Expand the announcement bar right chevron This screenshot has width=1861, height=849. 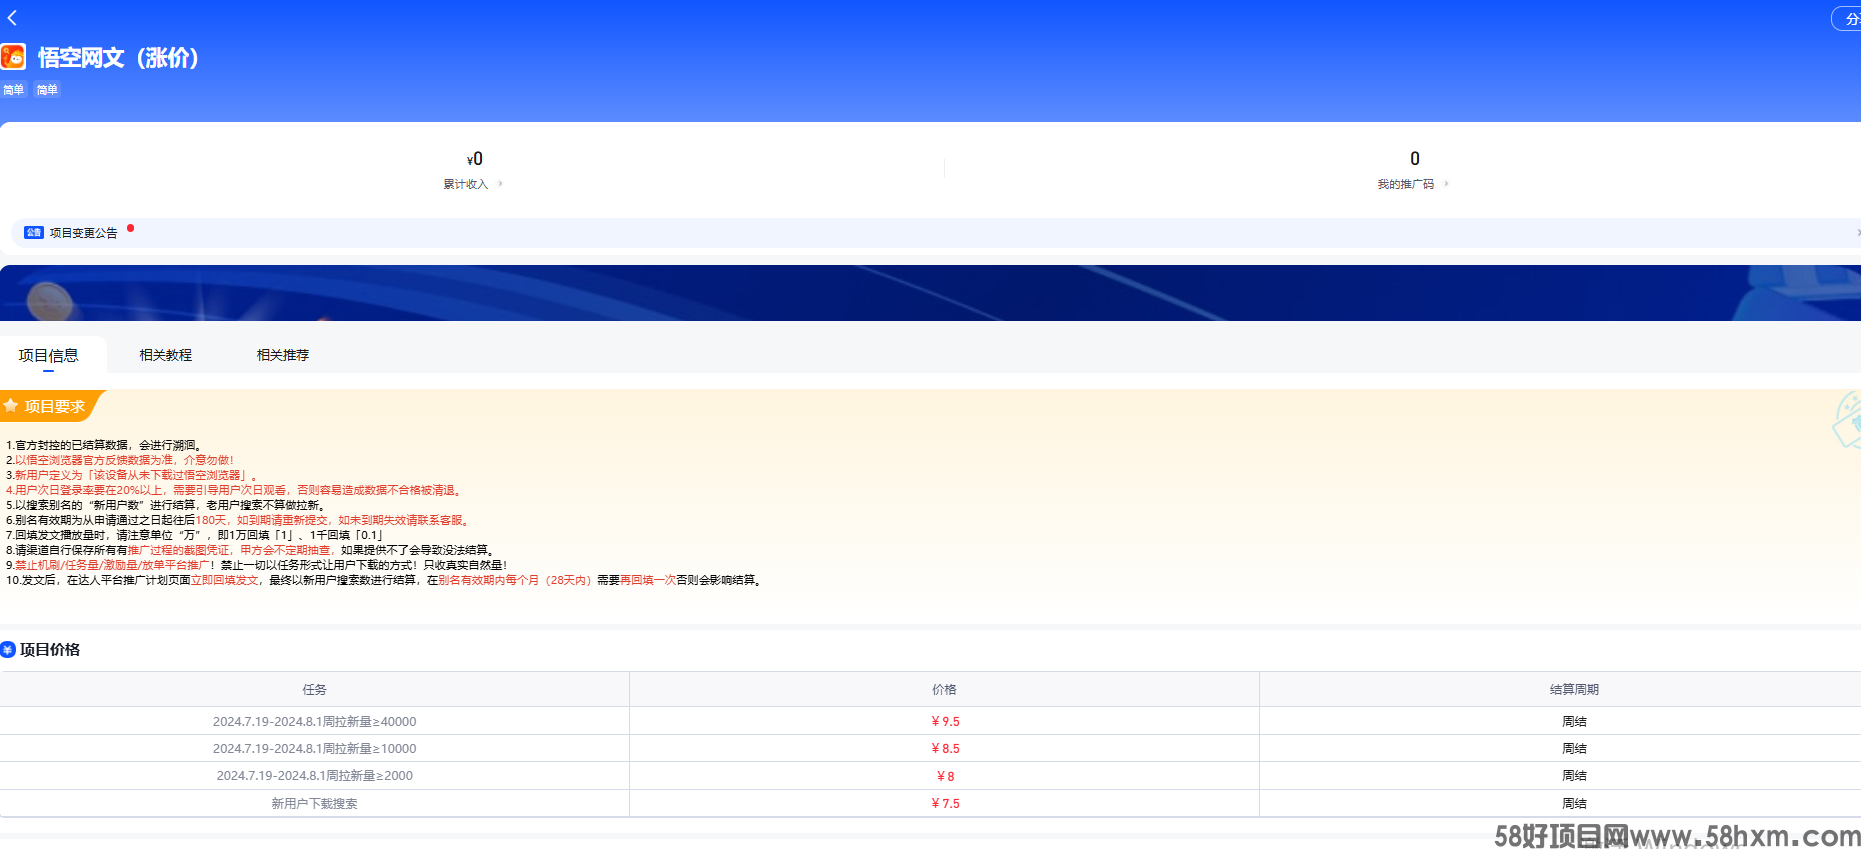[x=1857, y=233]
